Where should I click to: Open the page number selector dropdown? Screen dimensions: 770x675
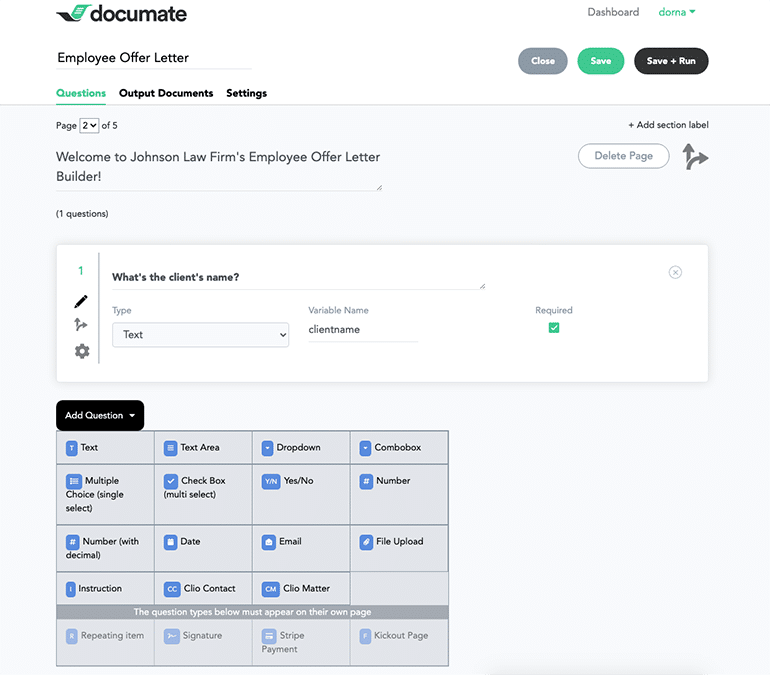(x=89, y=126)
